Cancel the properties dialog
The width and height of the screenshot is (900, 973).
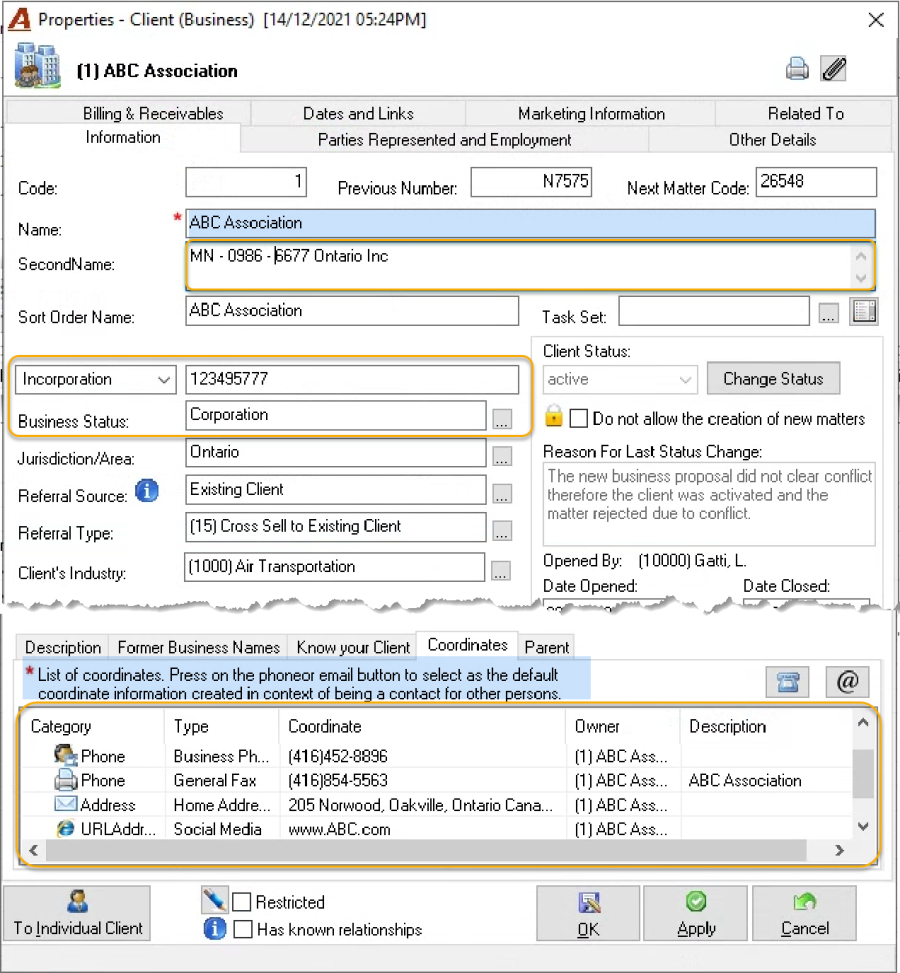pyautogui.click(x=804, y=913)
